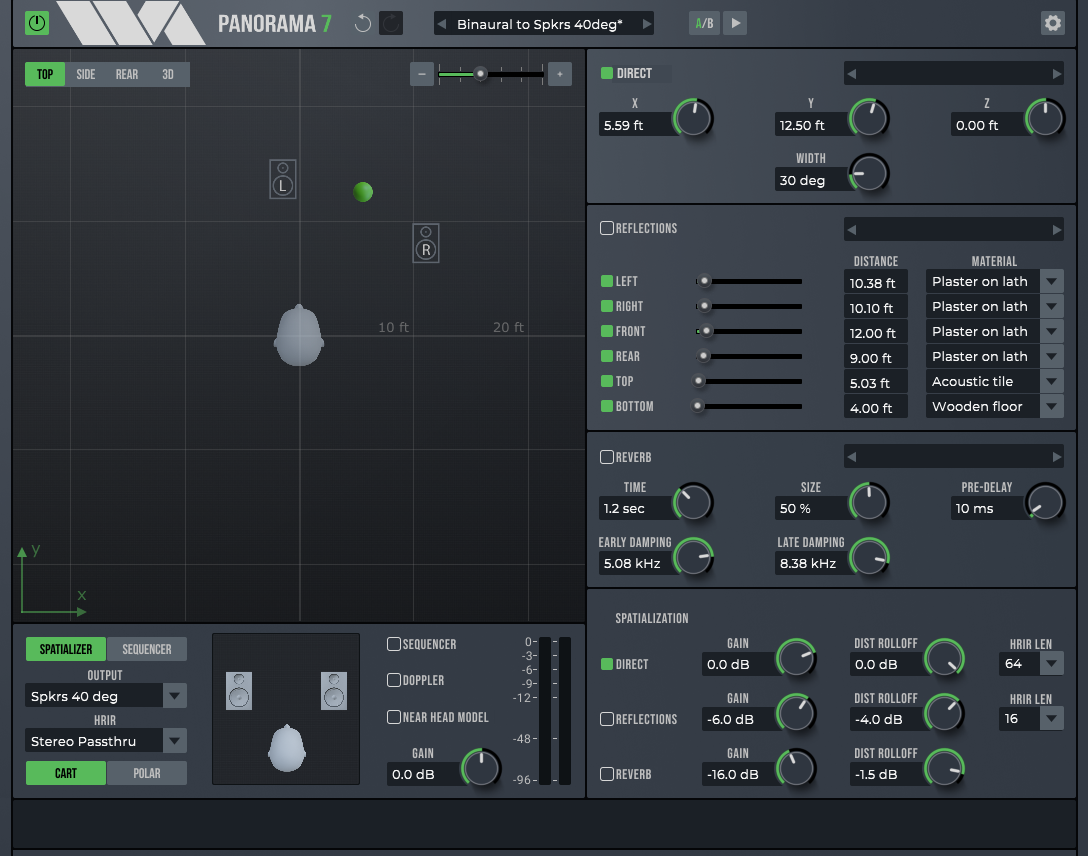
Task: Enable the Reflections section checkbox
Action: pos(606,228)
